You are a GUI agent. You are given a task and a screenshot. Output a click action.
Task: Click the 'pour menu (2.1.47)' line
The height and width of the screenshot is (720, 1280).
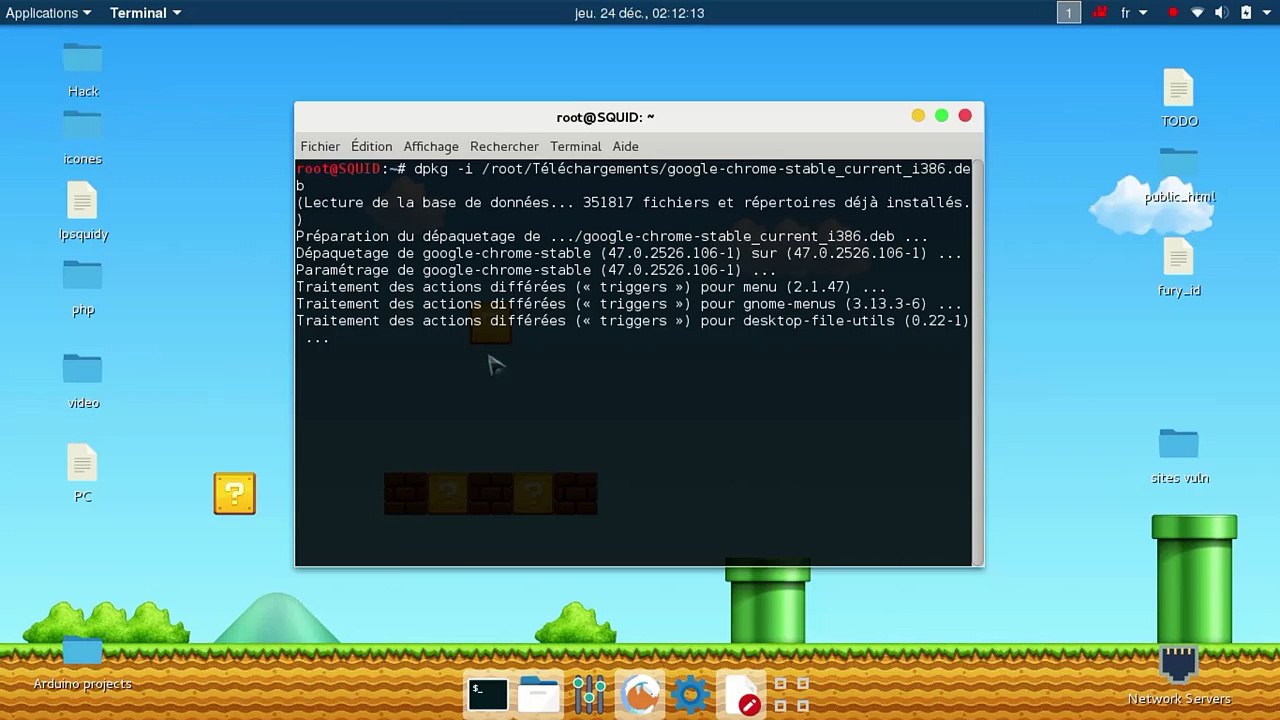coord(590,287)
